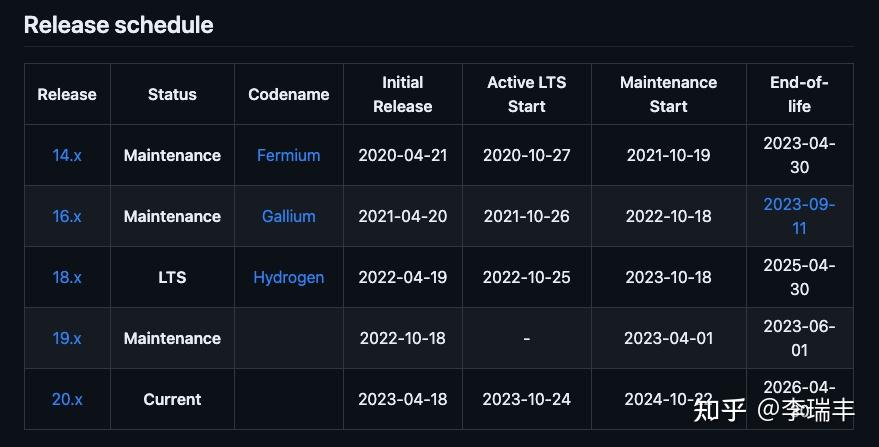Viewport: 879px width, 447px height.
Task: Click the Release schedule heading
Action: point(118,25)
